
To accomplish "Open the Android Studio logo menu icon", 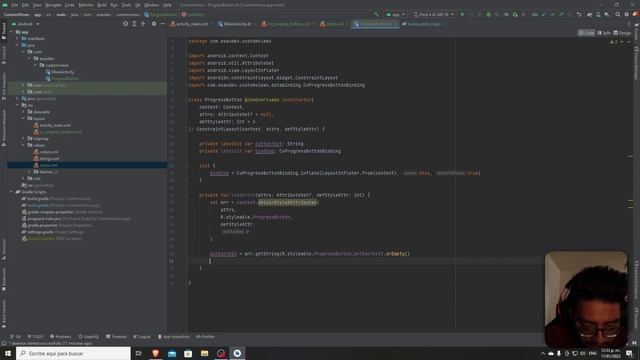I will pyautogui.click(x=4, y=5).
